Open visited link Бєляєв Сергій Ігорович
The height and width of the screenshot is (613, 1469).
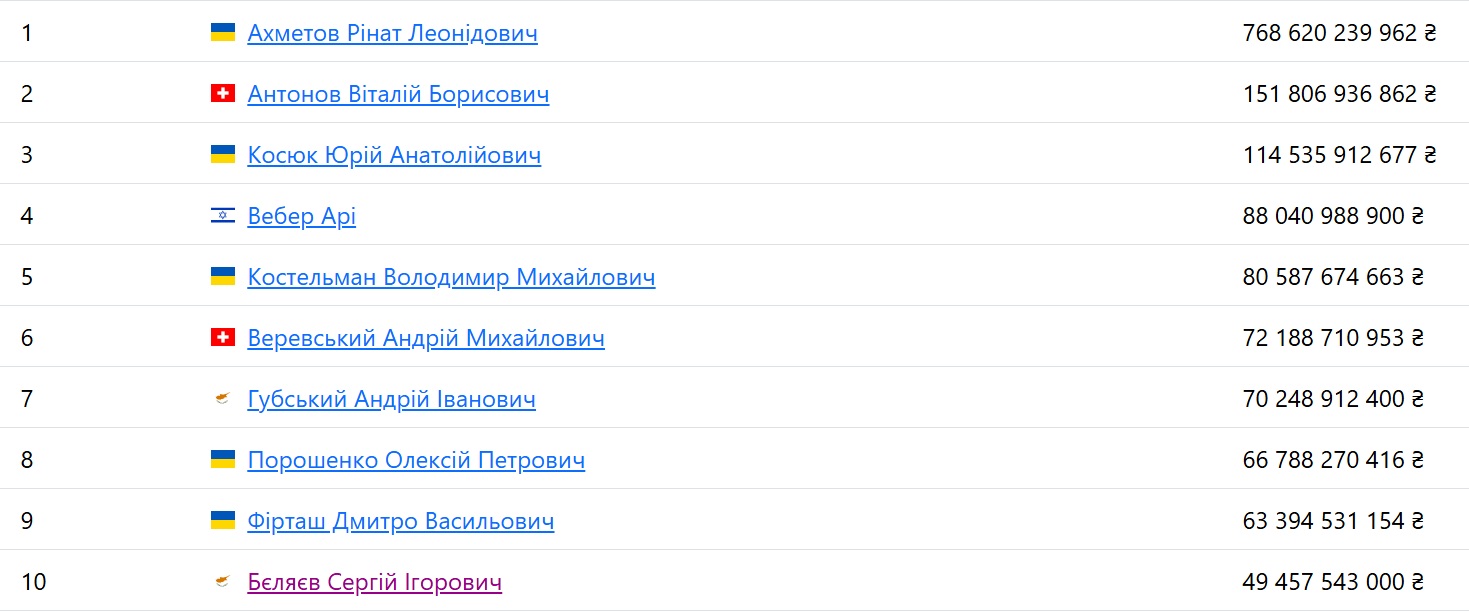374,582
